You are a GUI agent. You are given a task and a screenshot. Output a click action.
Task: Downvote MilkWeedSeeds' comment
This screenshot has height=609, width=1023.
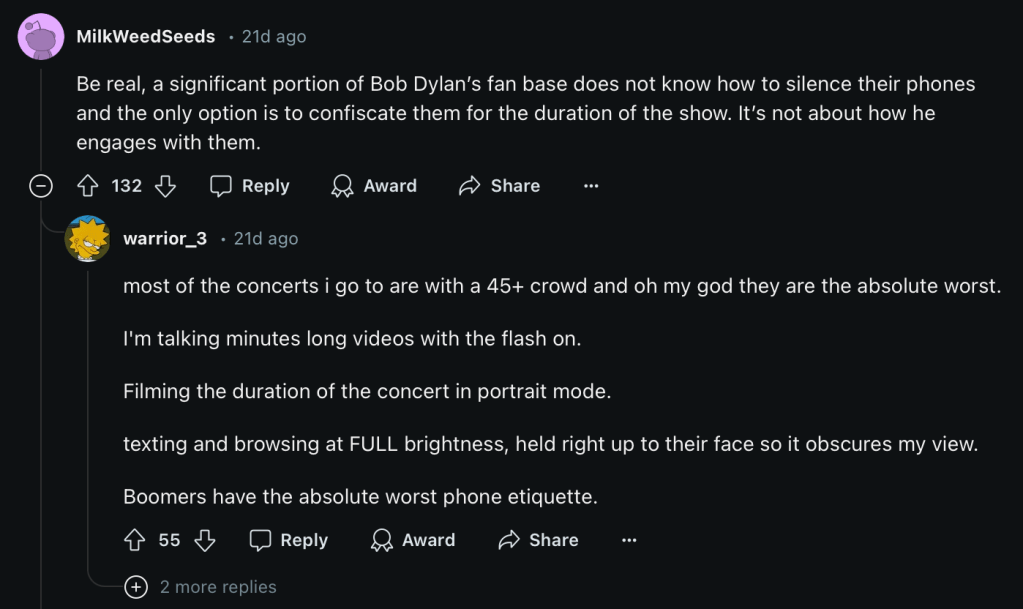[x=166, y=186]
